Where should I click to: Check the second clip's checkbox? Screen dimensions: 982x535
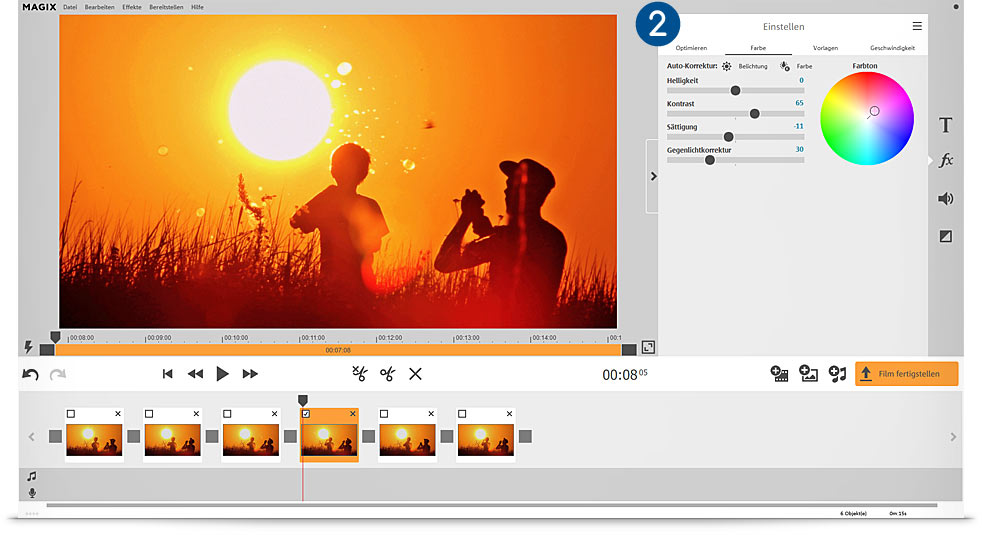tap(149, 413)
